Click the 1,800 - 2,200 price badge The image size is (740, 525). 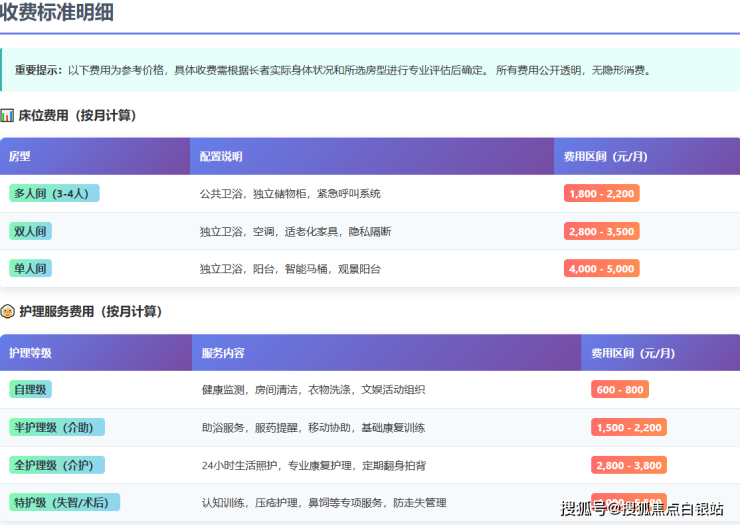[x=601, y=193]
